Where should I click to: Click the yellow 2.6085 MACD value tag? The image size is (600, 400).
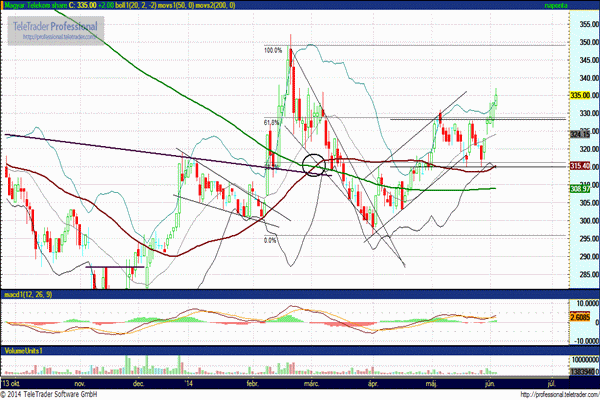click(x=580, y=317)
